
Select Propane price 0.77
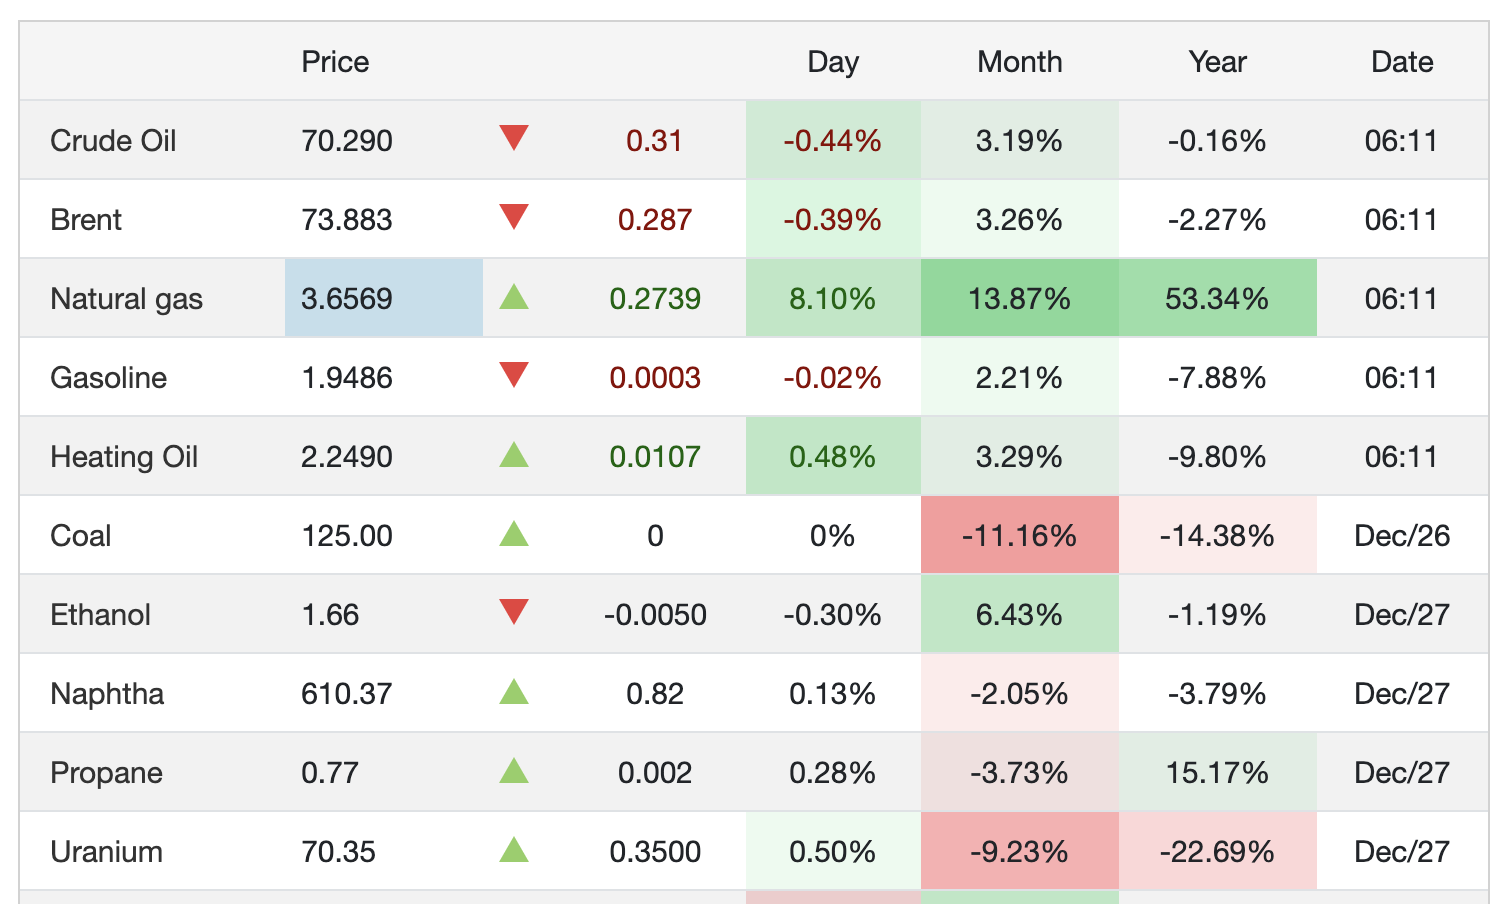(x=330, y=773)
